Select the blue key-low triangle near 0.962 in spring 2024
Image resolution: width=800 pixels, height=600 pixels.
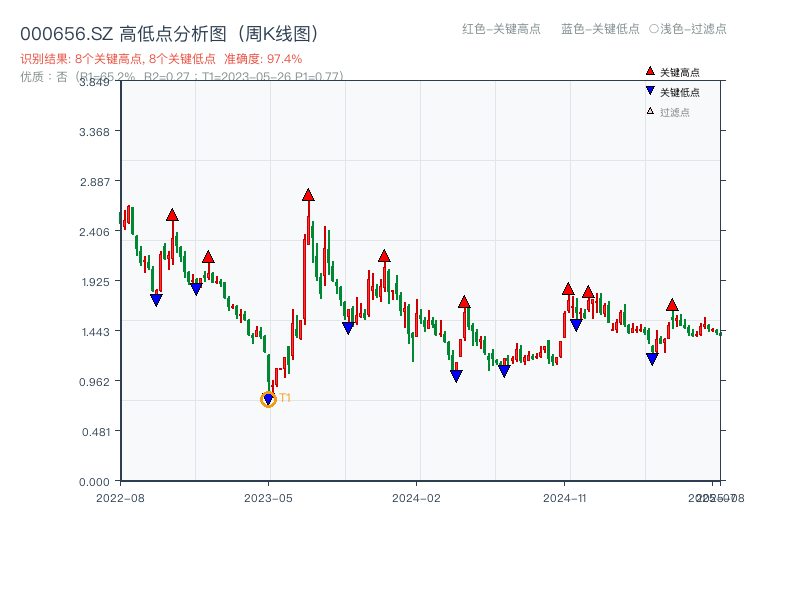click(x=457, y=376)
